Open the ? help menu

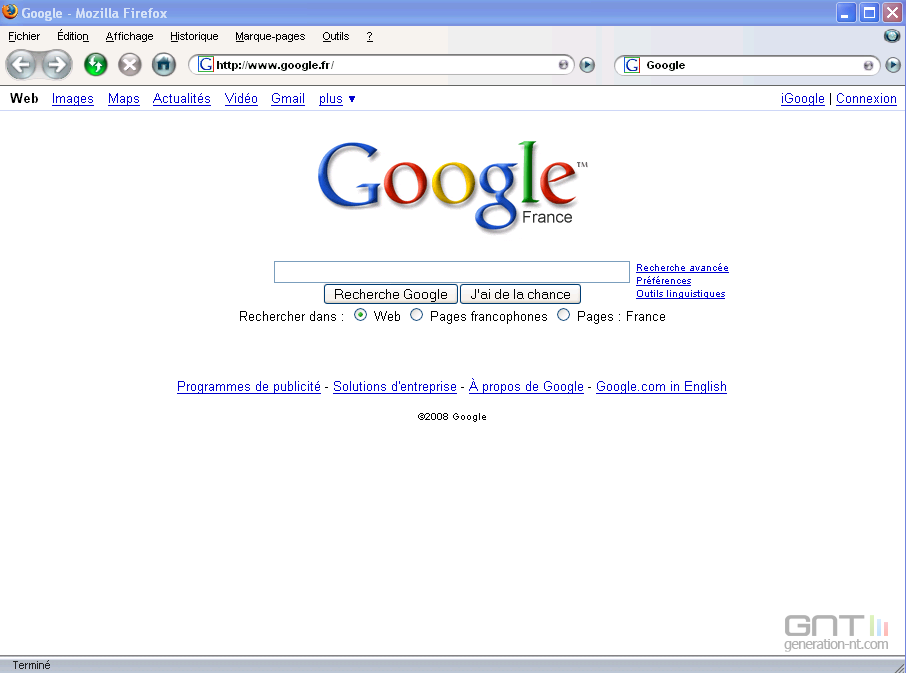click(369, 36)
